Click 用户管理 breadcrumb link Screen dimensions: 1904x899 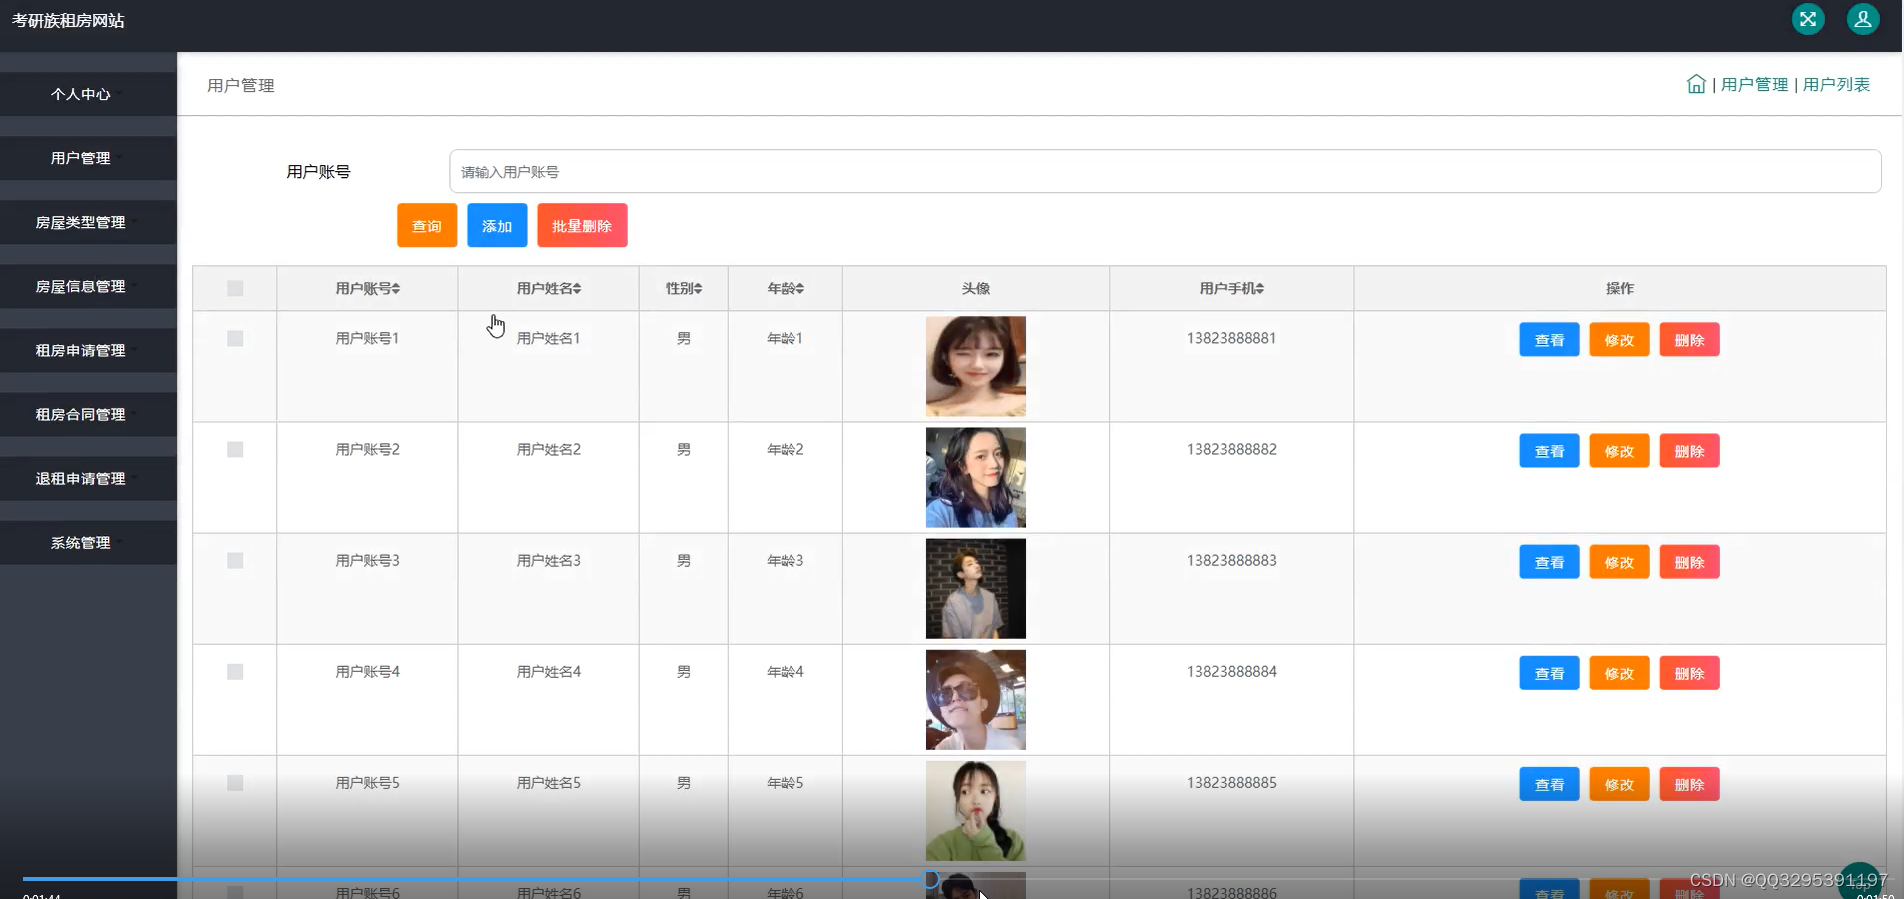click(1754, 85)
